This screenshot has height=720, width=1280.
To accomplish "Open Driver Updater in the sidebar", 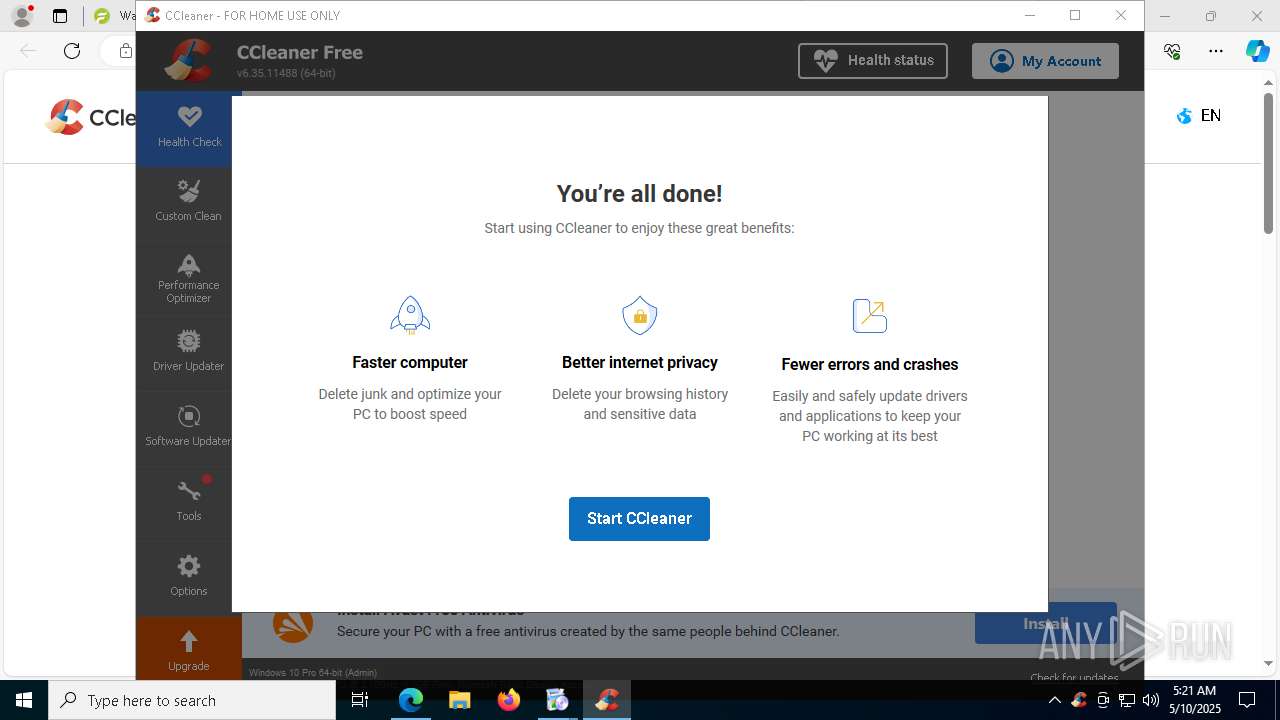I will coord(188,352).
